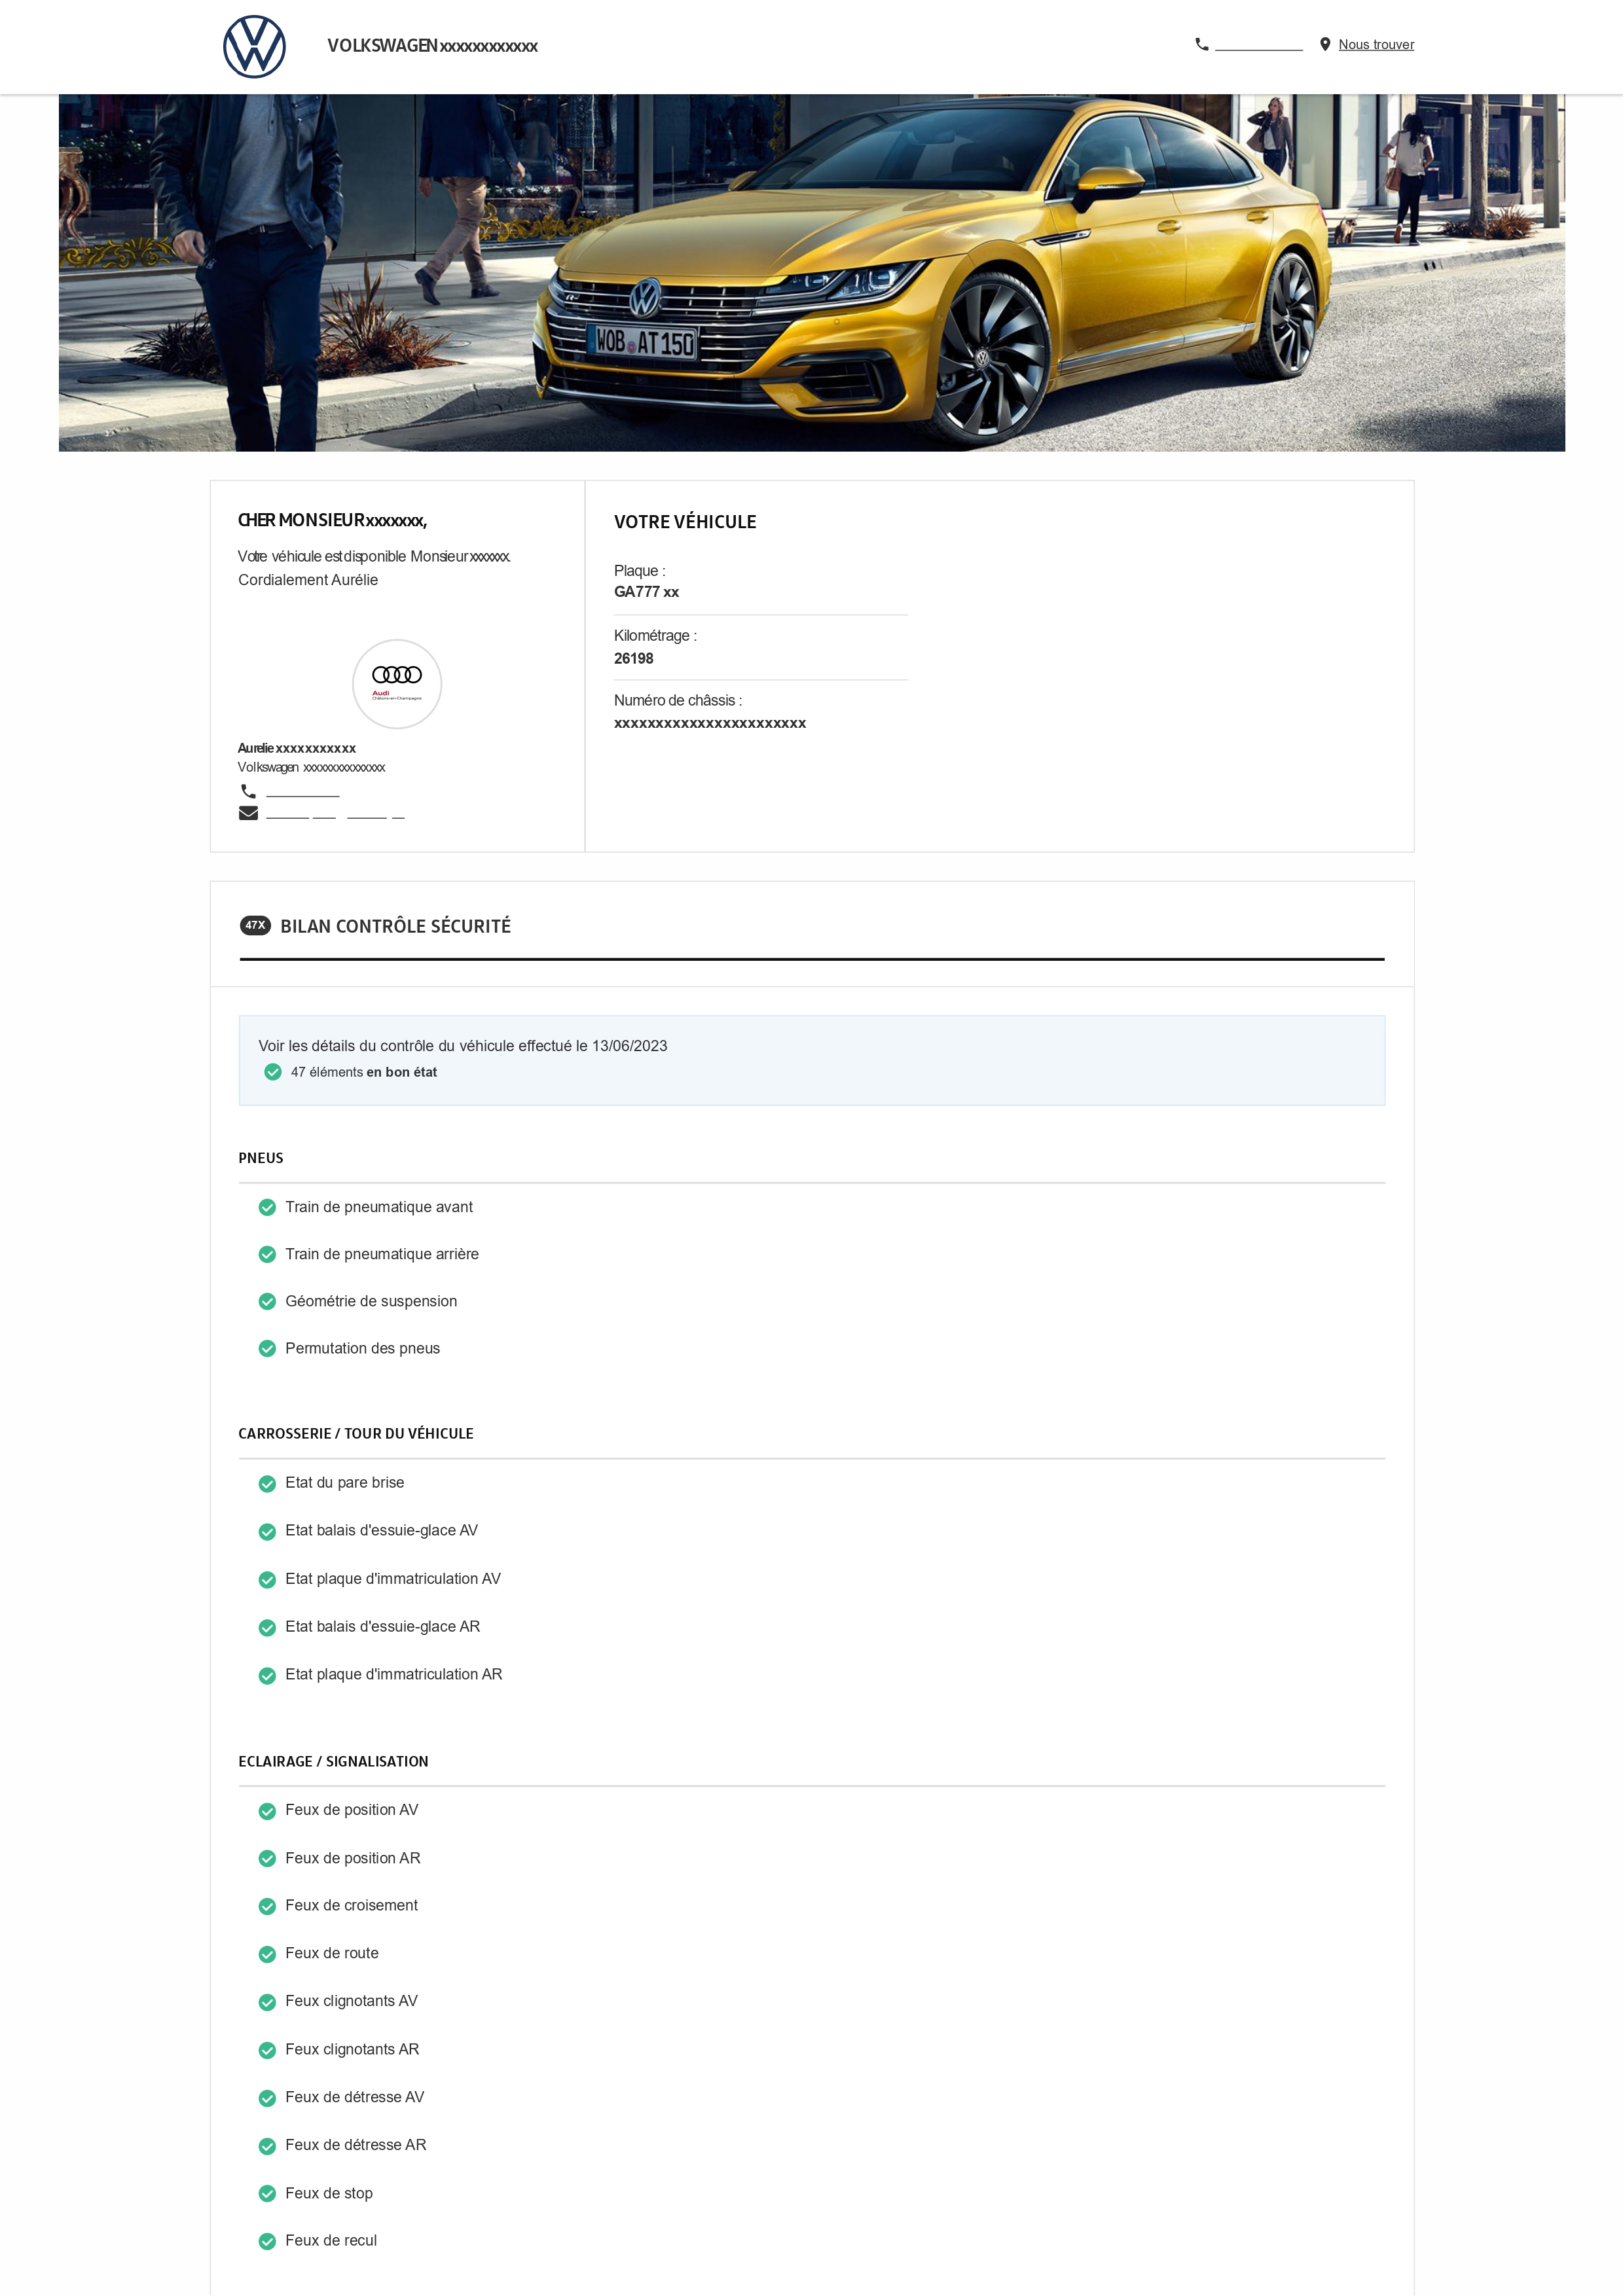Click the Géométrie de suspension item

[370, 1301]
